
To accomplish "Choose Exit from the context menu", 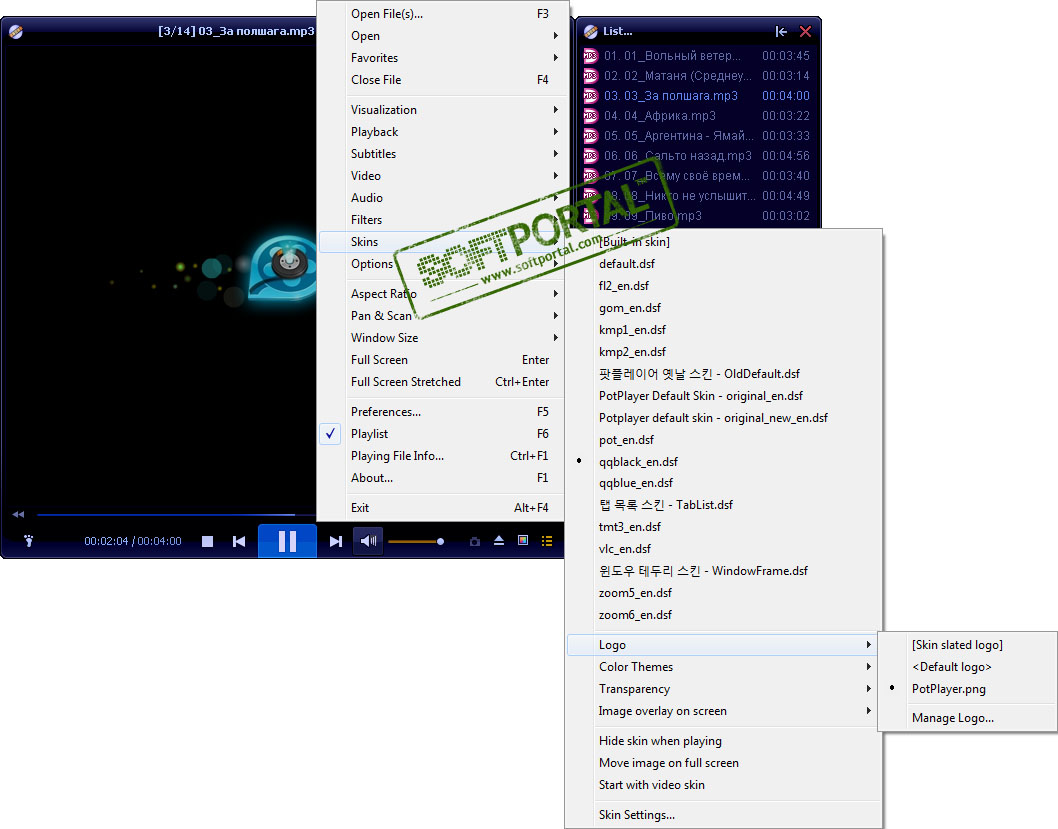I will click(441, 508).
